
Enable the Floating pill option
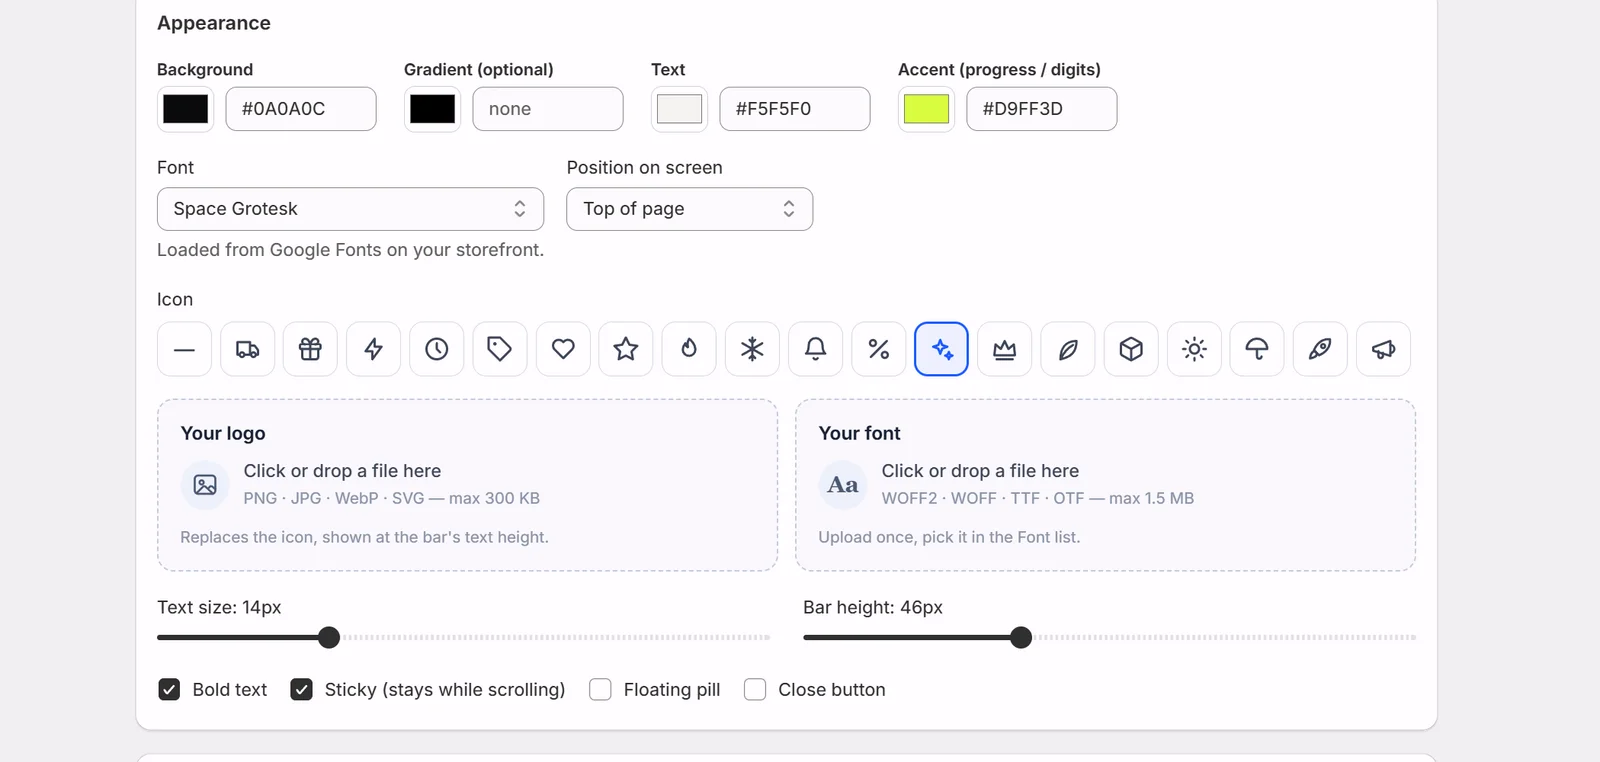600,690
